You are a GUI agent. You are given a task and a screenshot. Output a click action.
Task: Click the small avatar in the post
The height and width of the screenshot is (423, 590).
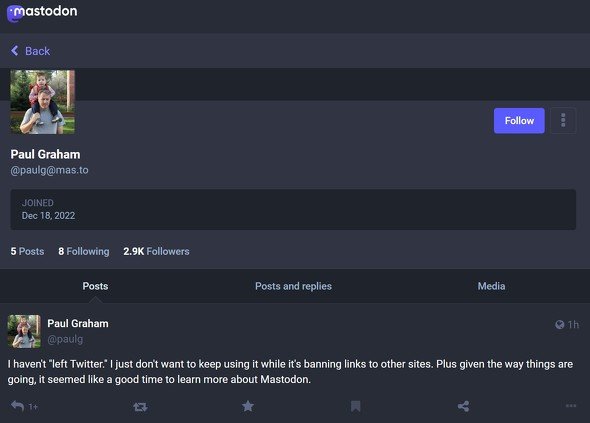[24, 331]
